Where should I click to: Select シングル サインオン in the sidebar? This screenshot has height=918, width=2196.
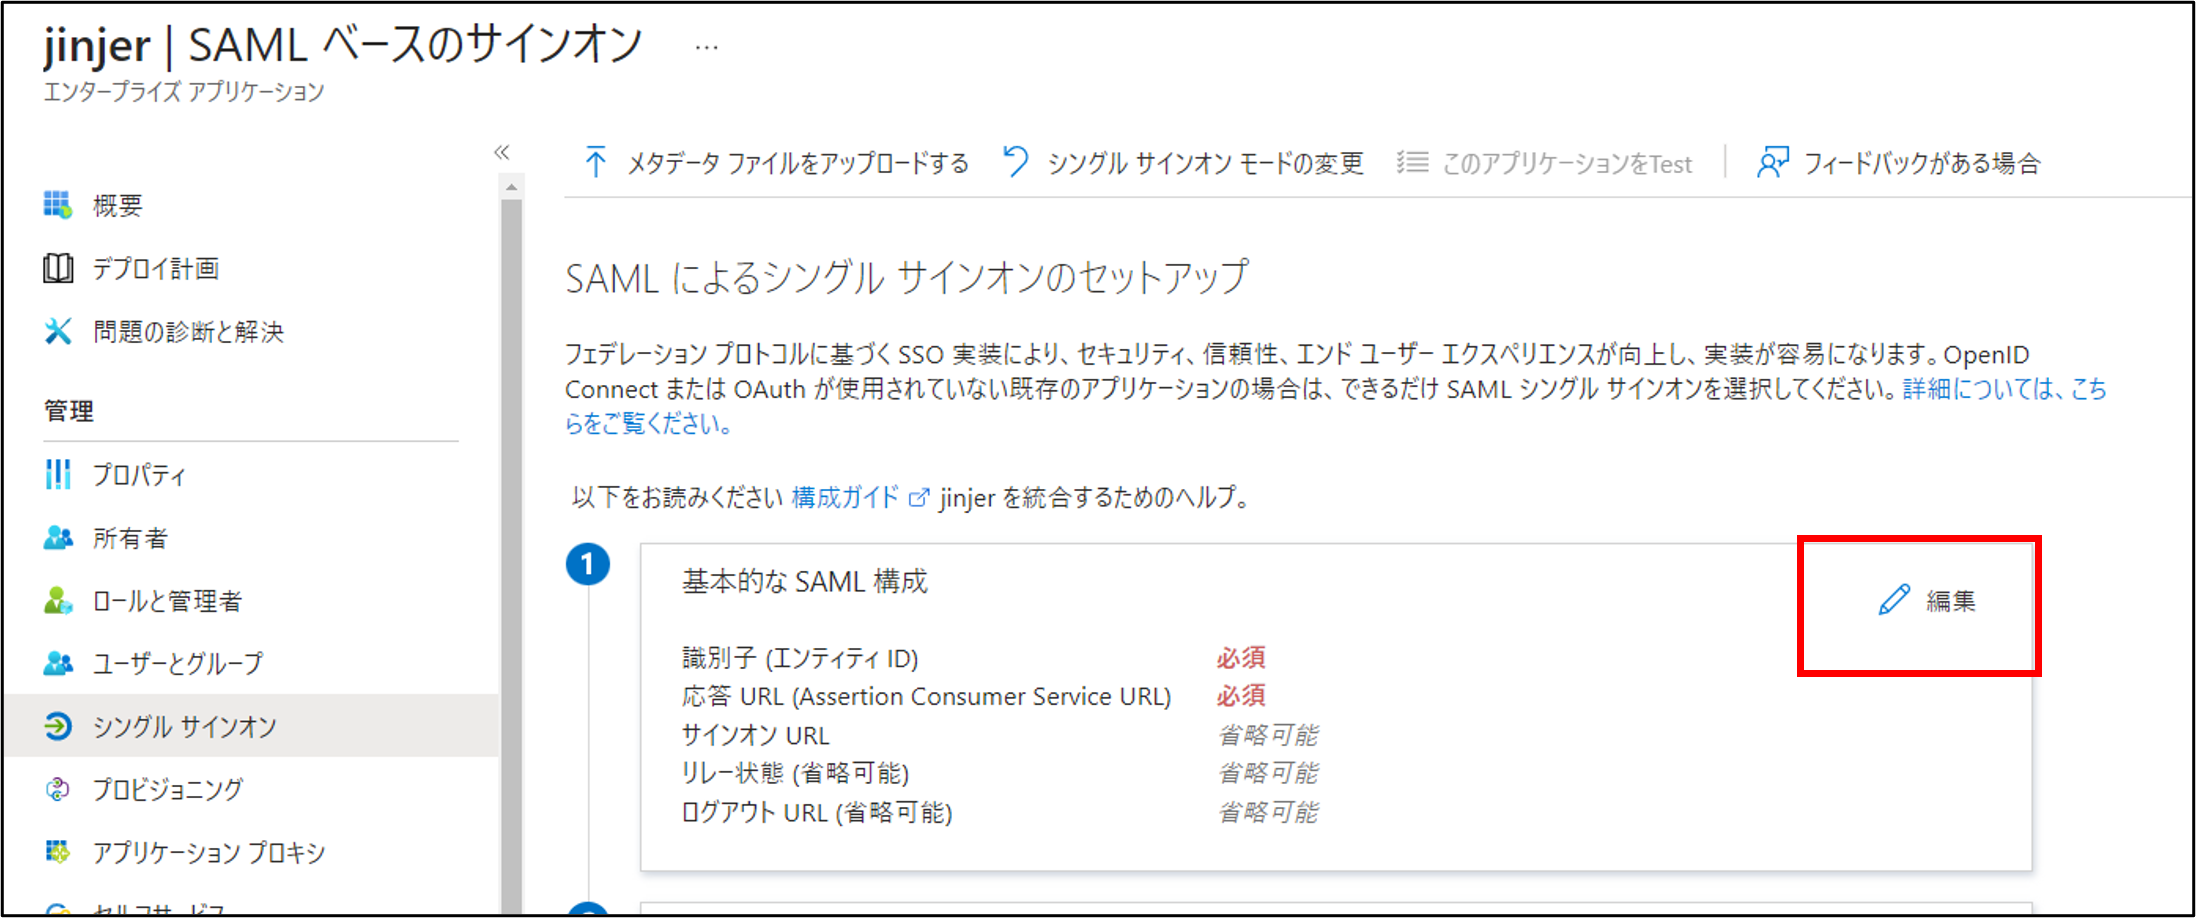point(184,726)
